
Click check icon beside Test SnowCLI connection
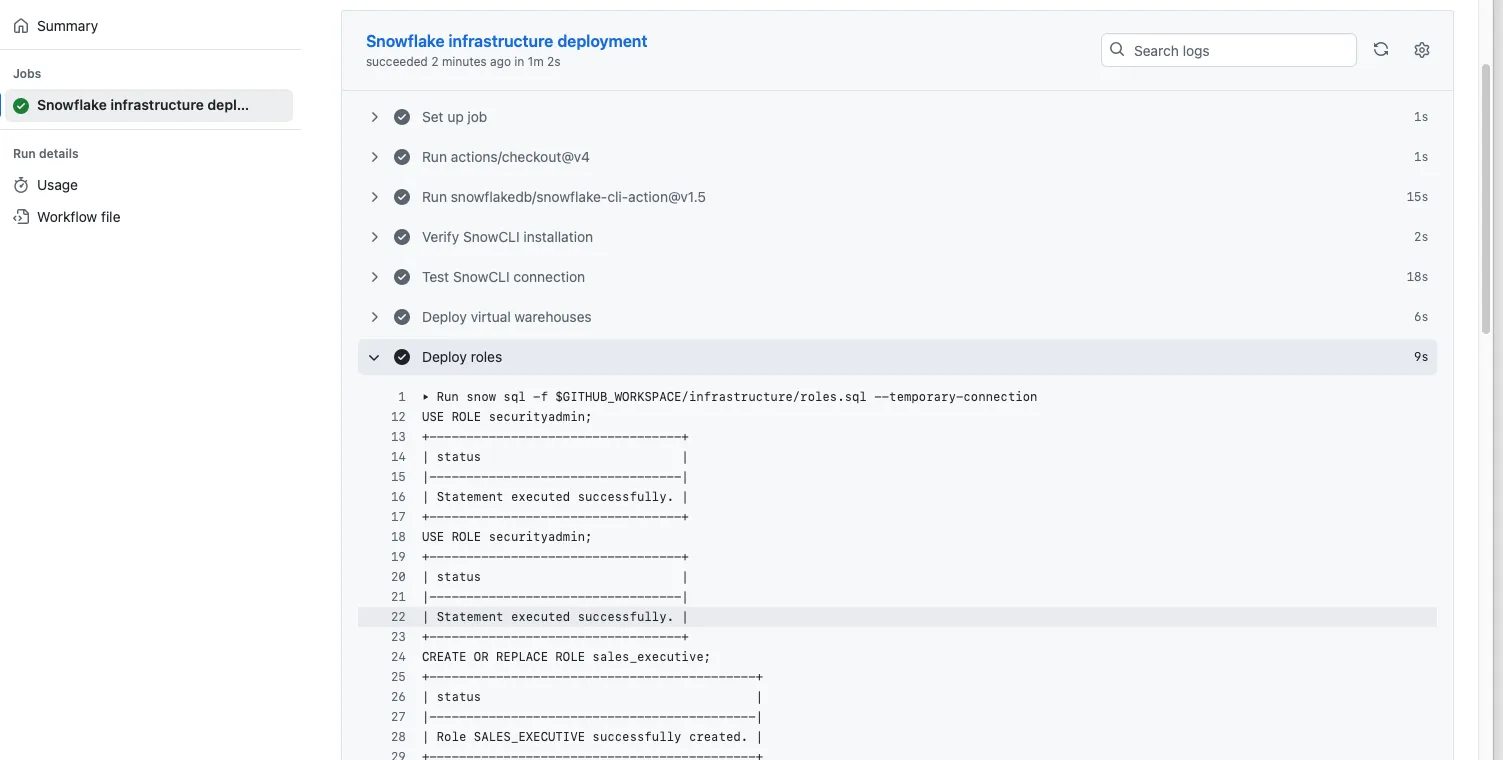[x=402, y=277]
